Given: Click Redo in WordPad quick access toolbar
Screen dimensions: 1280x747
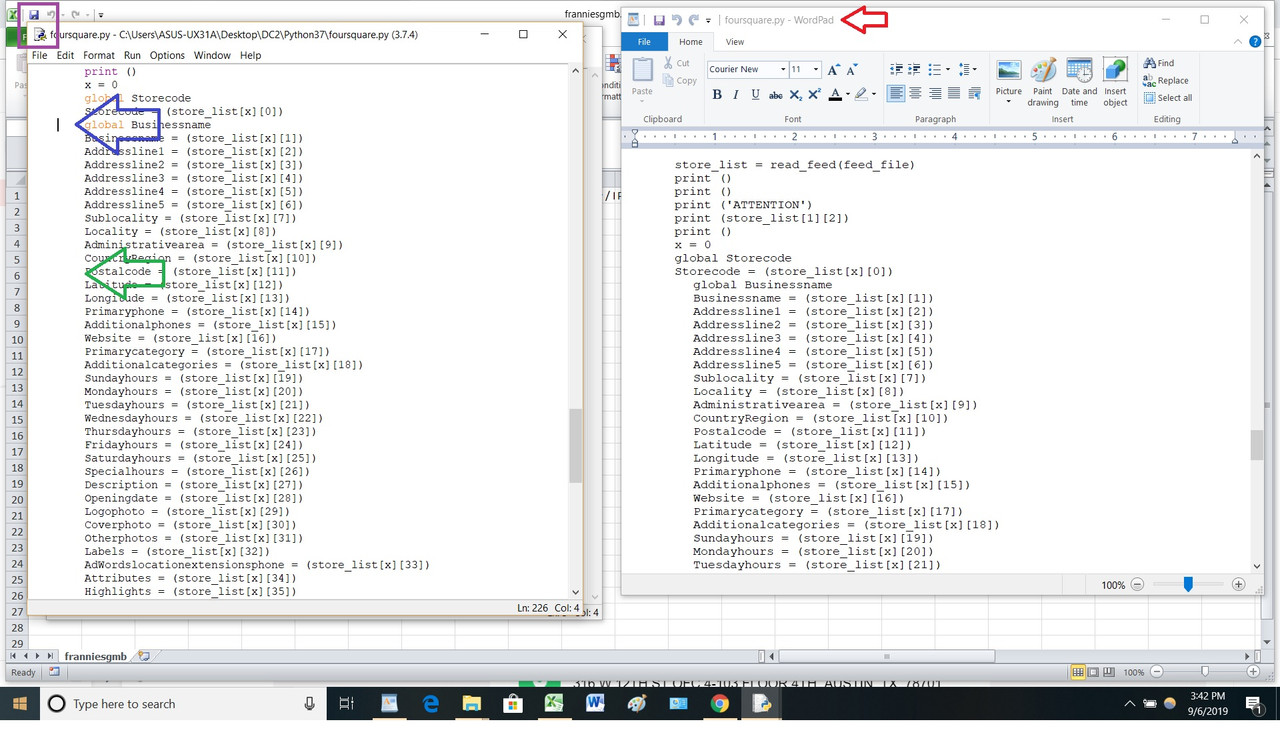Looking at the screenshot, I should point(693,20).
